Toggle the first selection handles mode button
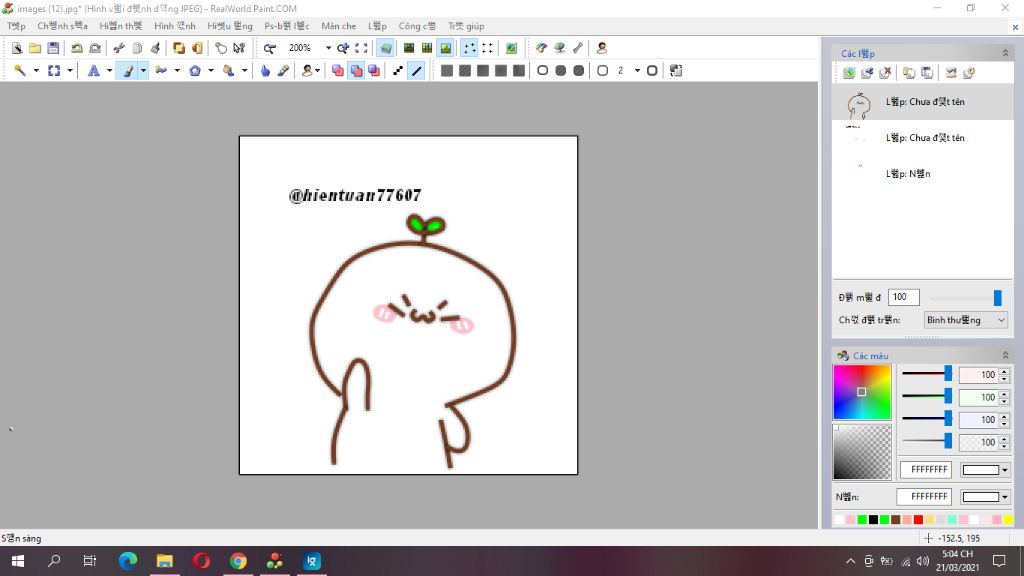Screen dimensions: 1024x576 pyautogui.click(x=470, y=48)
